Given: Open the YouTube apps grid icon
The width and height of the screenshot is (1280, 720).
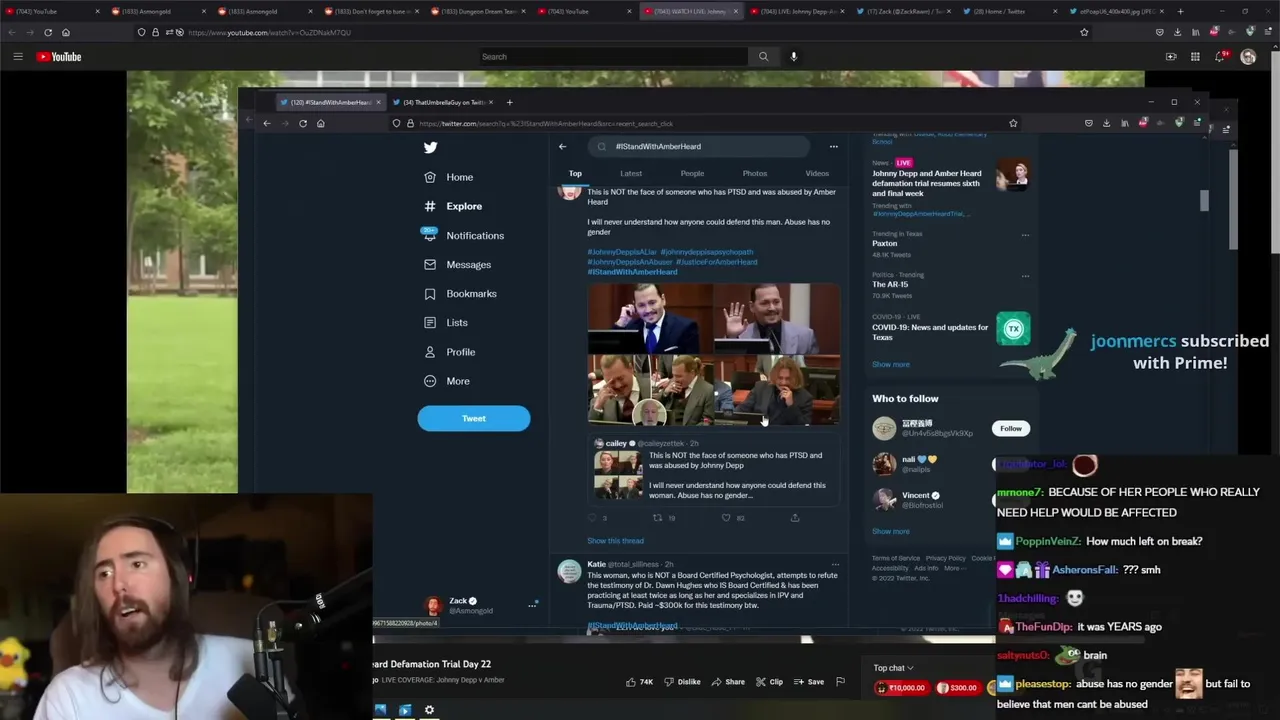Looking at the screenshot, I should click(x=1195, y=57).
